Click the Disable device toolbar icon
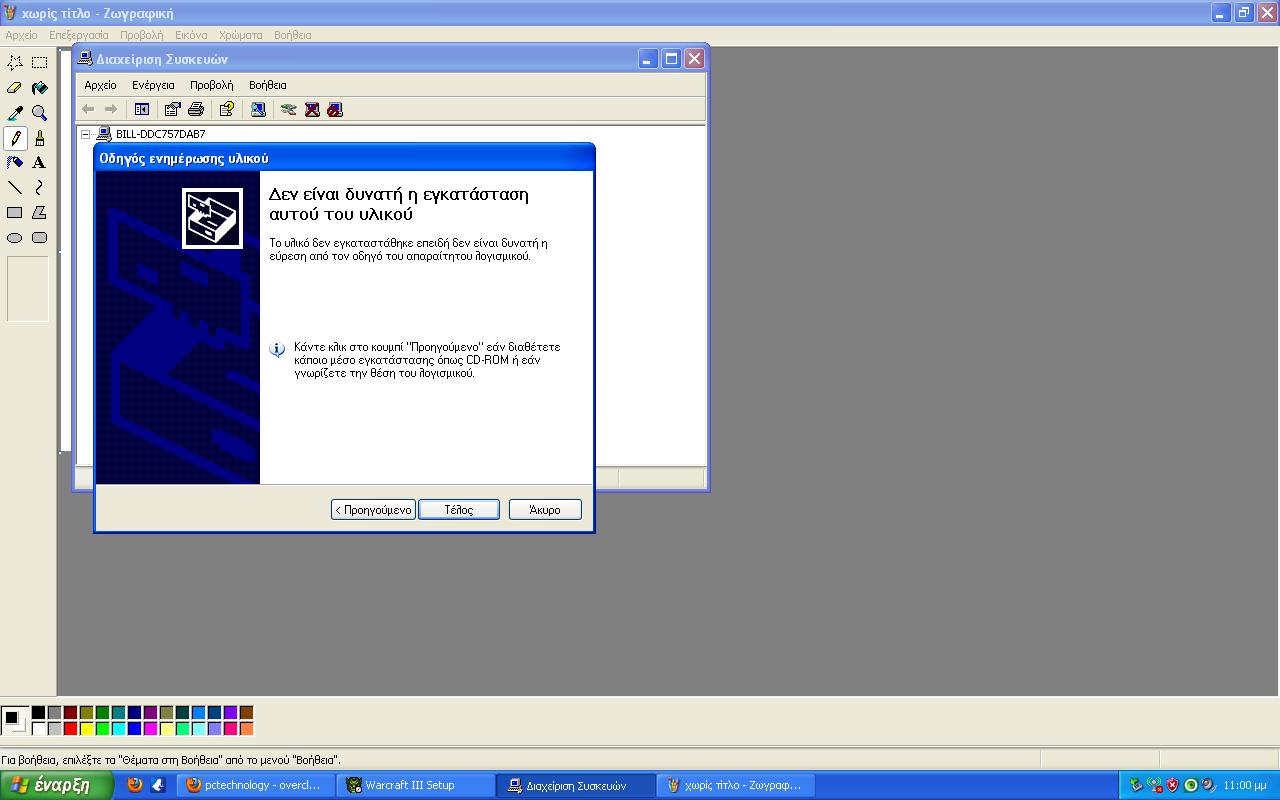The image size is (1280, 800). click(335, 109)
